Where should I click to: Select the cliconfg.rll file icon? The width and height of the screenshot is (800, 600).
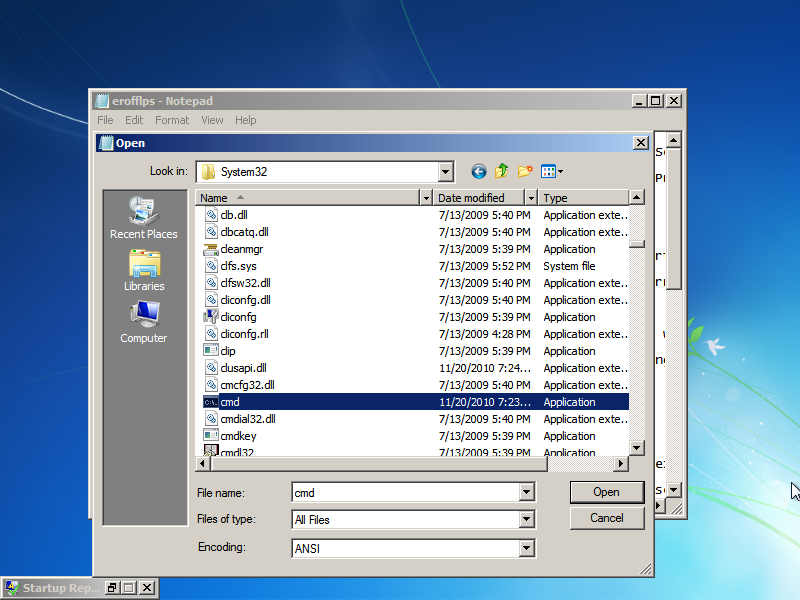[211, 334]
